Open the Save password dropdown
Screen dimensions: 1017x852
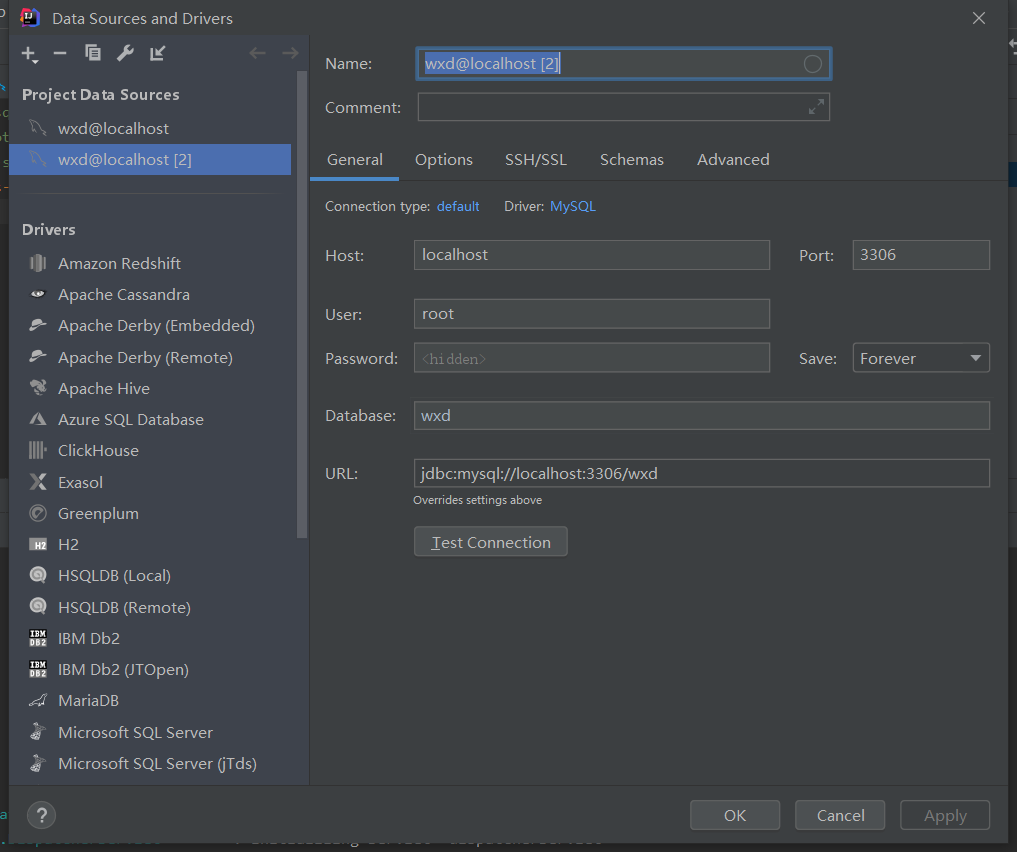pyautogui.click(x=921, y=358)
